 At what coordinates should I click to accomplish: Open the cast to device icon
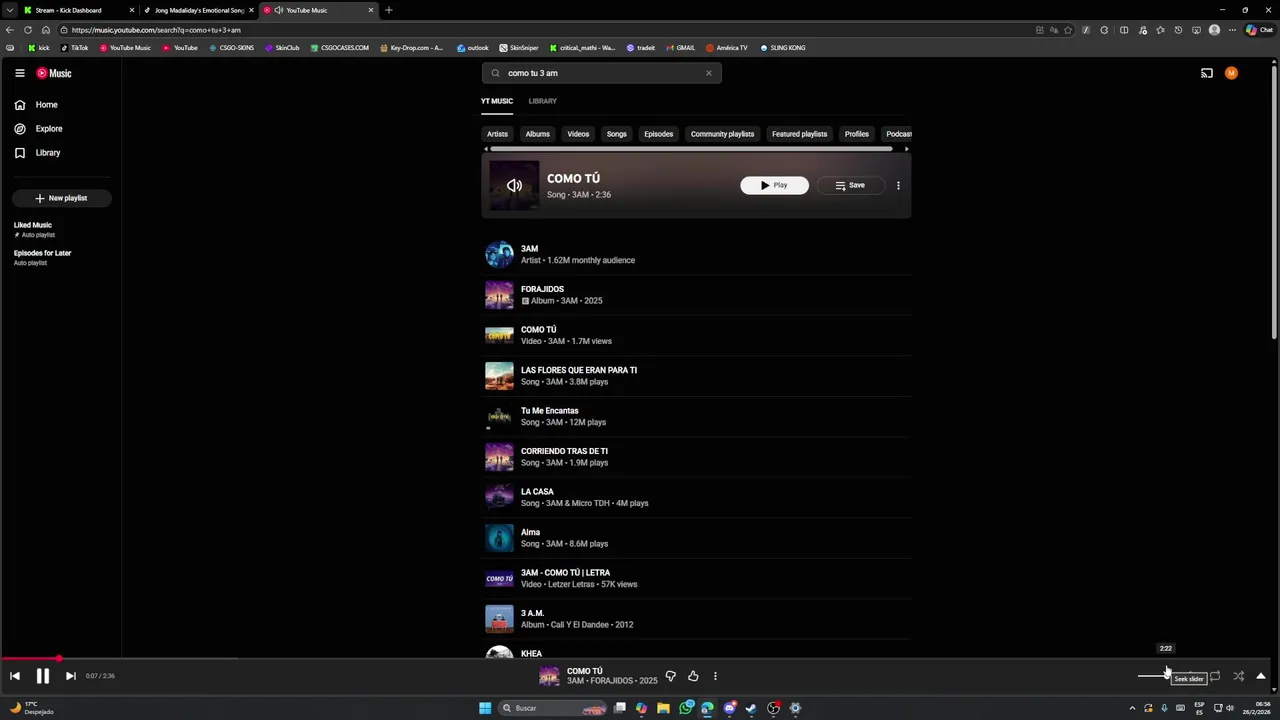[x=1207, y=73]
